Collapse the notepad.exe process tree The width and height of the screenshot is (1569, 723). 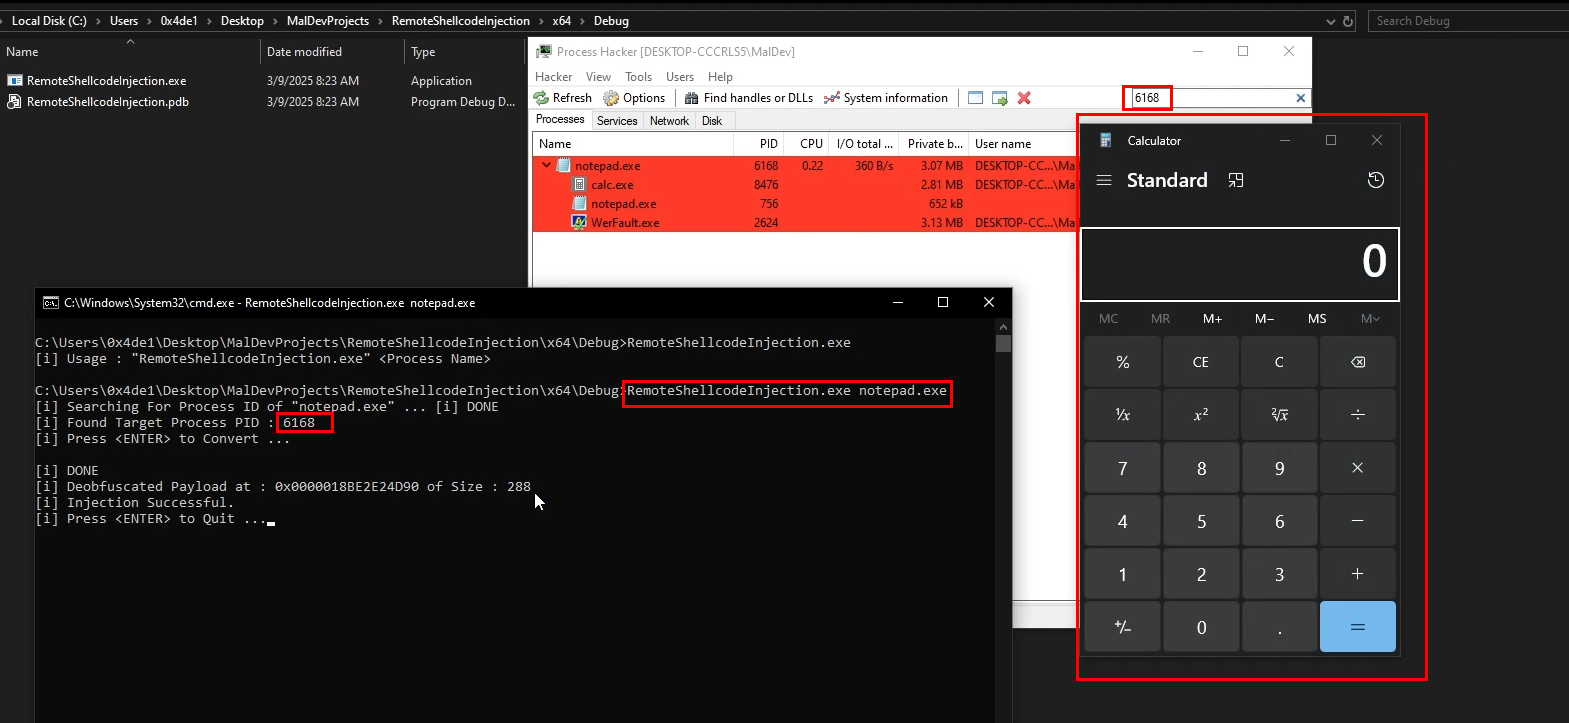point(546,166)
